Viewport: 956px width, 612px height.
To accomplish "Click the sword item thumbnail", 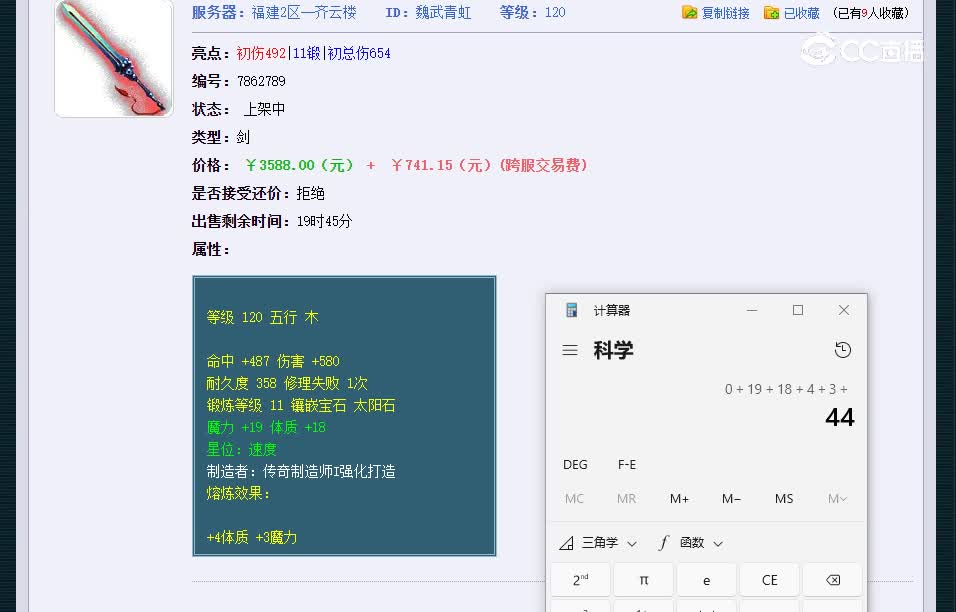I will click(x=114, y=58).
